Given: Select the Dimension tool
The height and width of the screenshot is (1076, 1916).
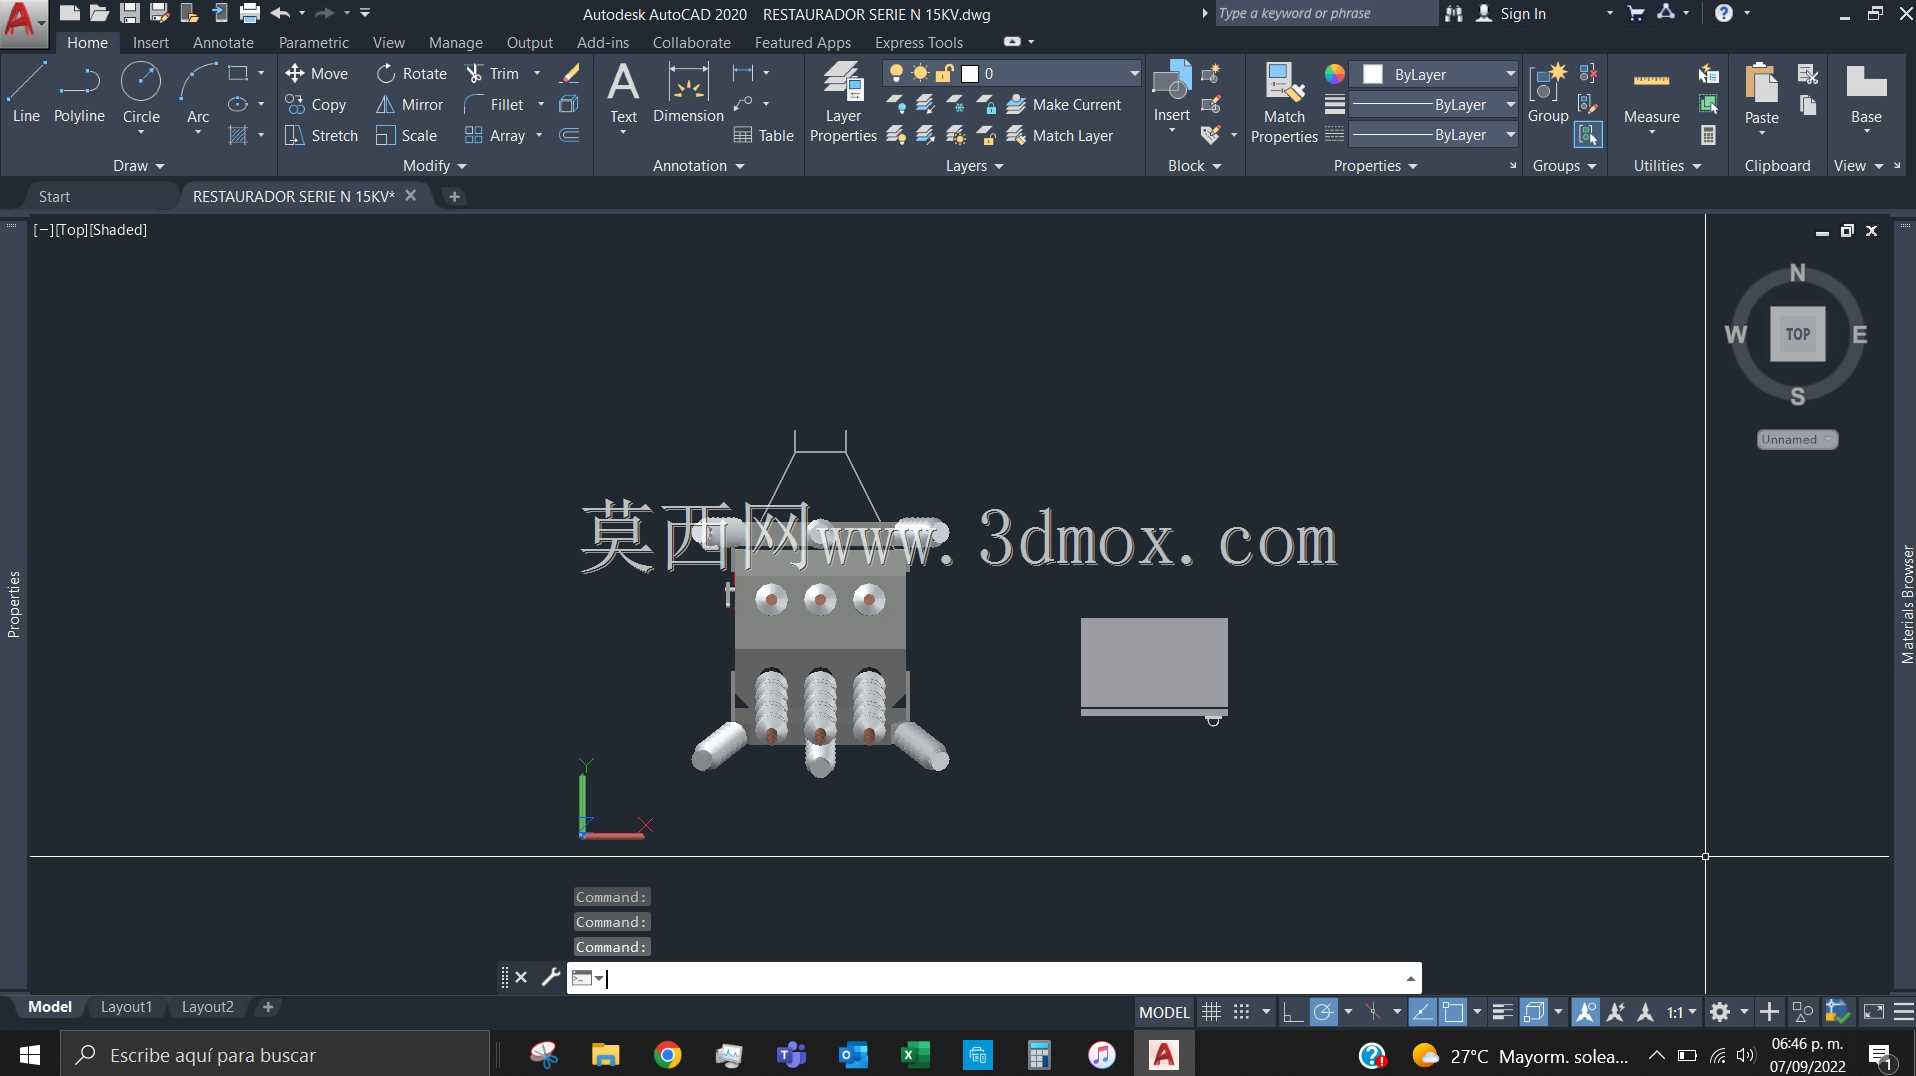Looking at the screenshot, I should point(688,92).
